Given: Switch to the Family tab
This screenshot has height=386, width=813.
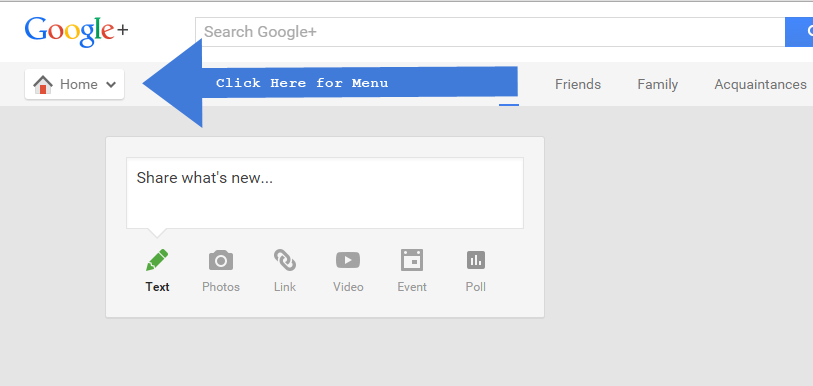Looking at the screenshot, I should click(657, 84).
